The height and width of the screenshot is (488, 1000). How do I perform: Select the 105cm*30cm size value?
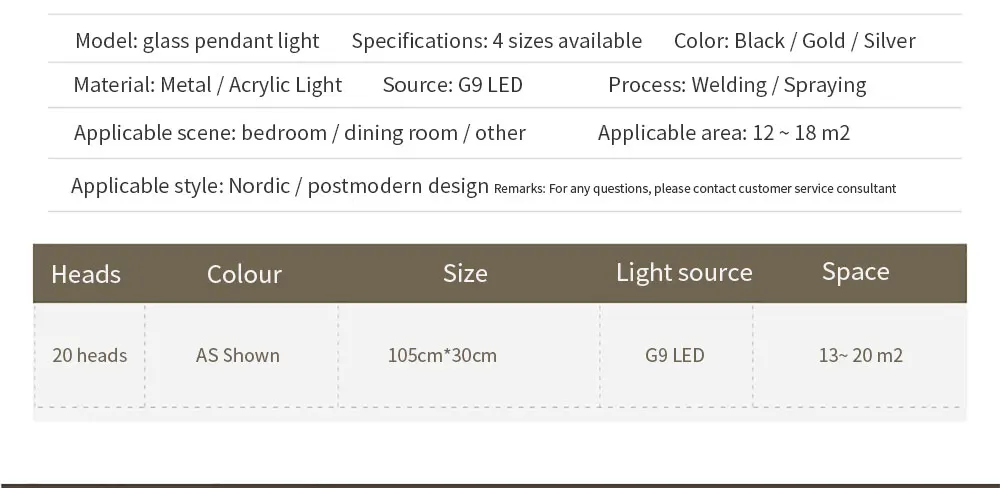pos(443,355)
